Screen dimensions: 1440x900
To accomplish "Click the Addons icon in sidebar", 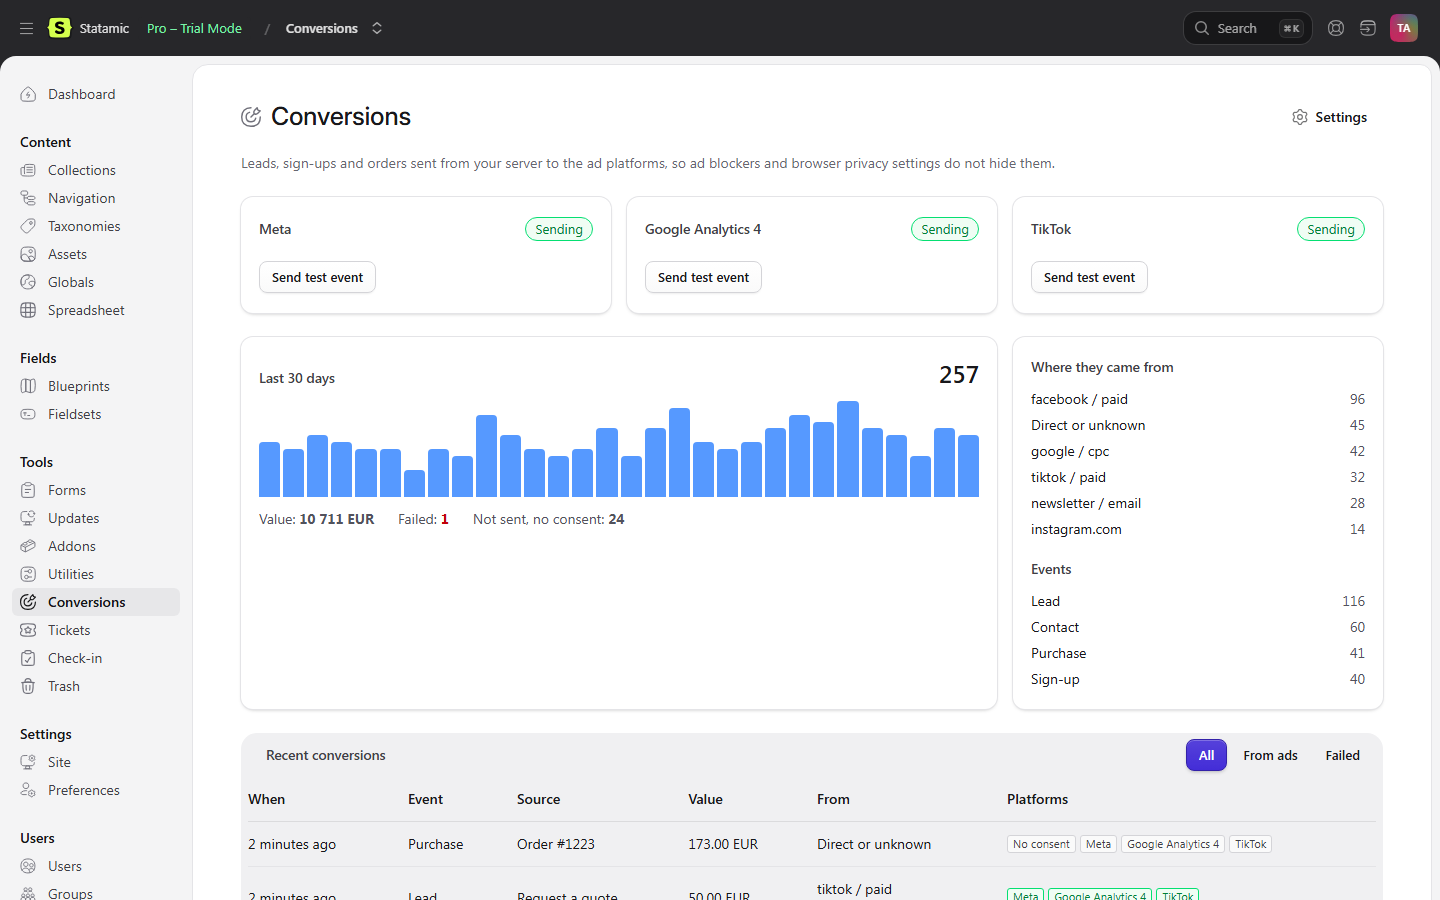I will click(x=28, y=546).
